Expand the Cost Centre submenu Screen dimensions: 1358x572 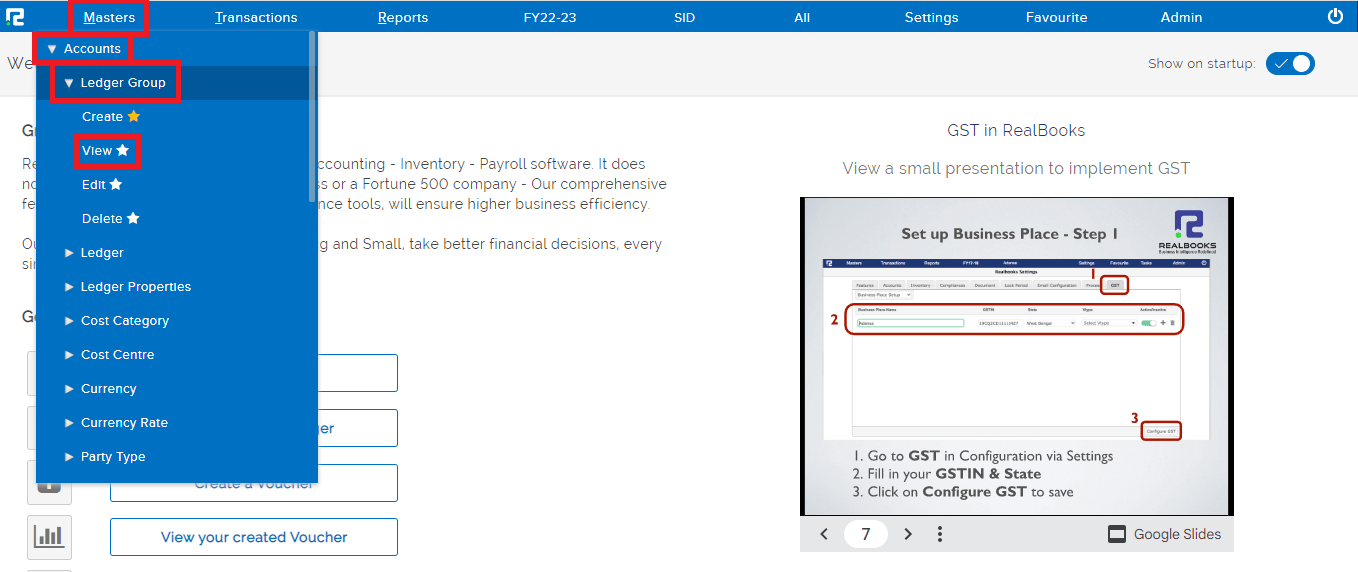click(117, 355)
